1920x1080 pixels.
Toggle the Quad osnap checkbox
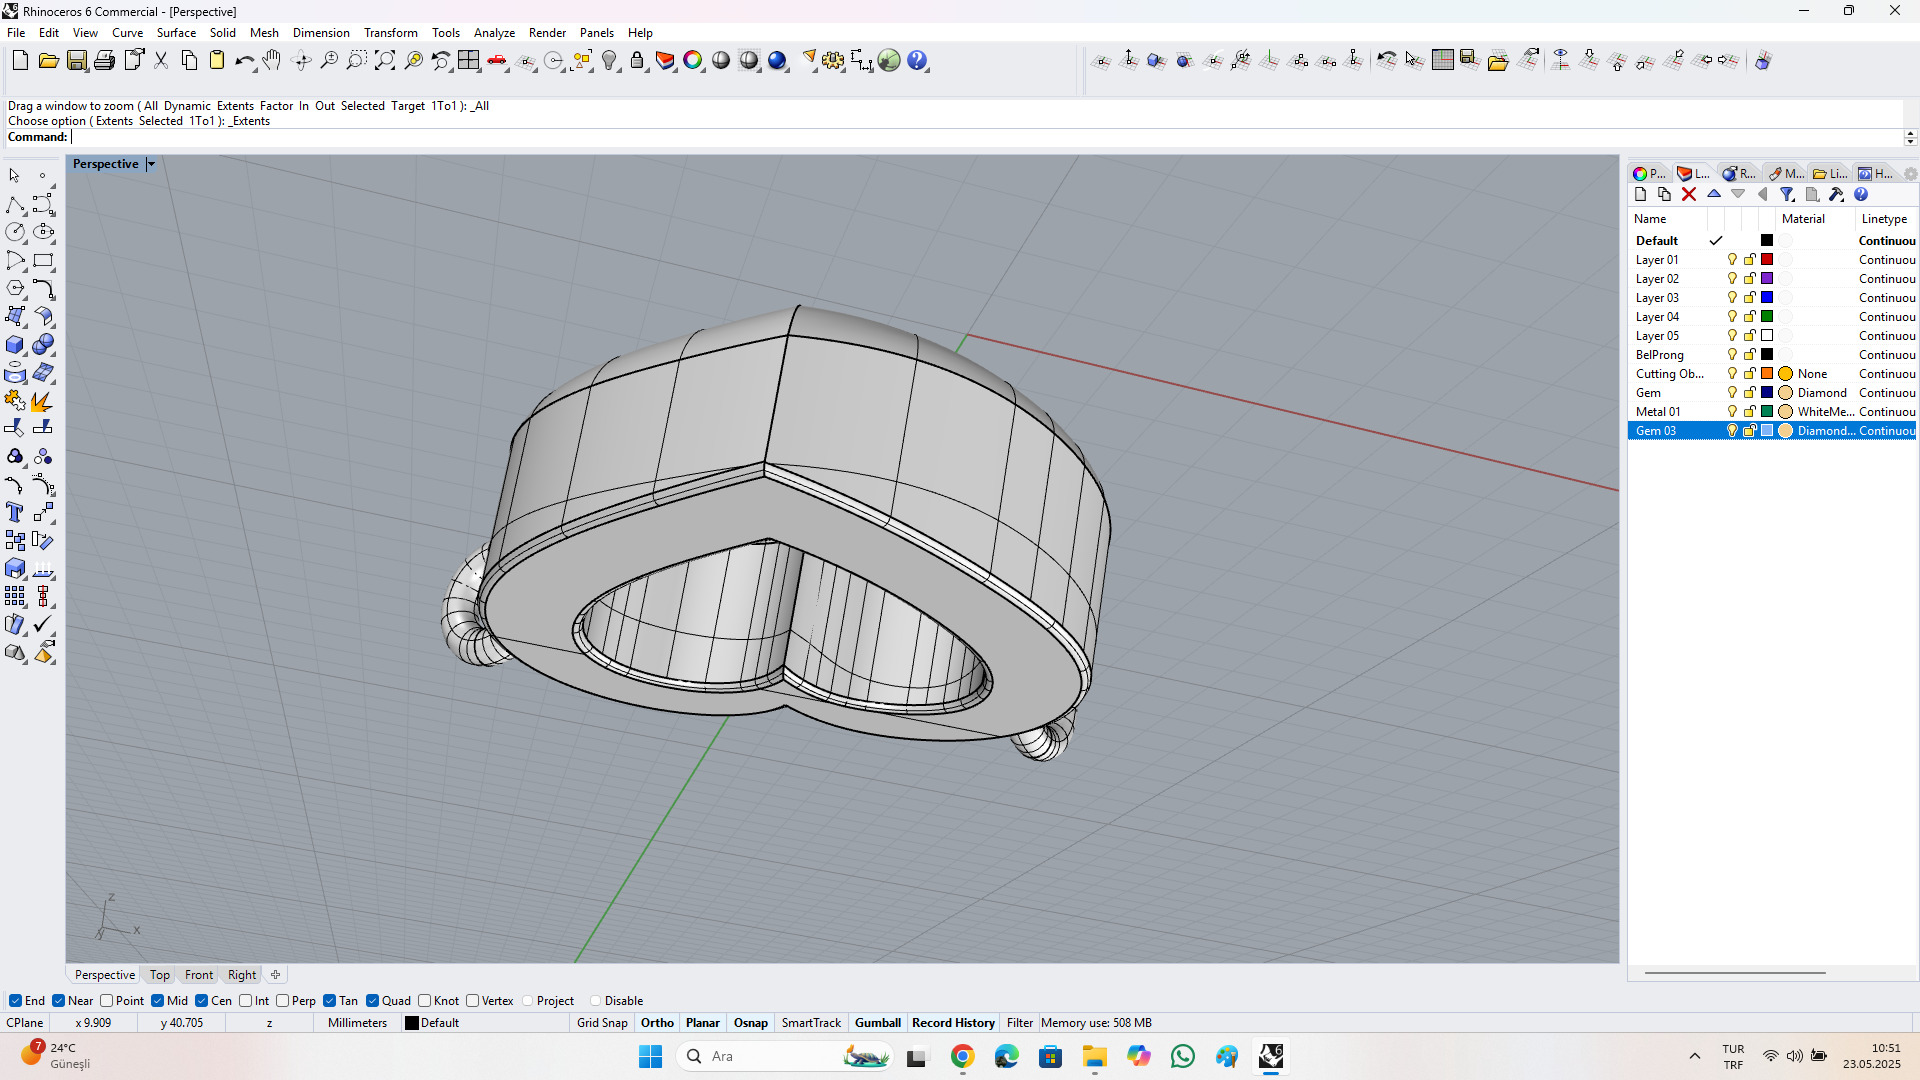(373, 1001)
